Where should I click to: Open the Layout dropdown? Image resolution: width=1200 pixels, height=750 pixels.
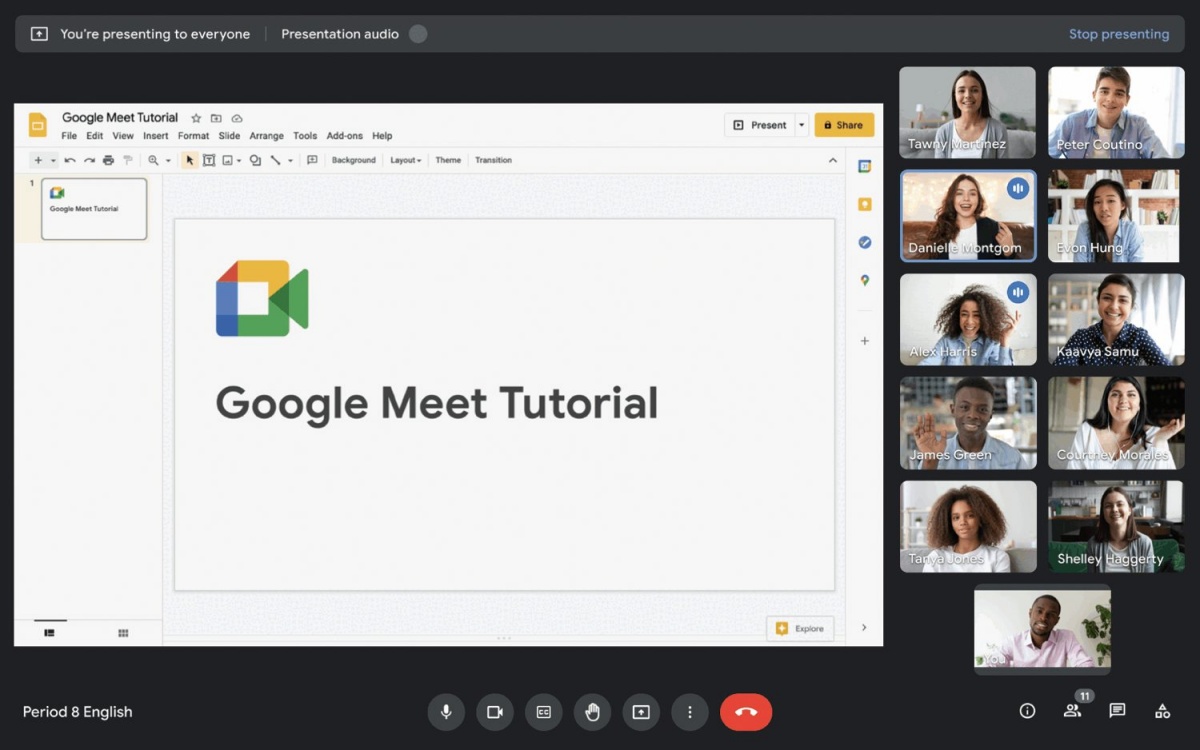(405, 160)
